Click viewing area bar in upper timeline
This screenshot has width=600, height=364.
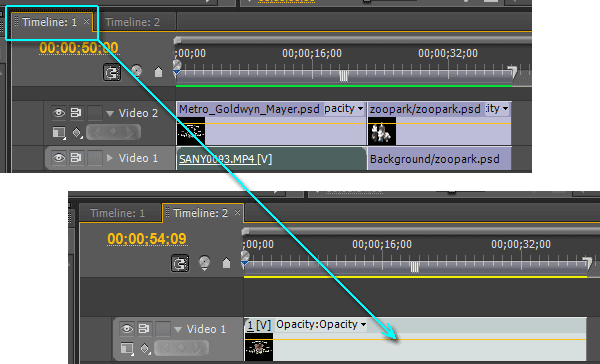(x=354, y=40)
